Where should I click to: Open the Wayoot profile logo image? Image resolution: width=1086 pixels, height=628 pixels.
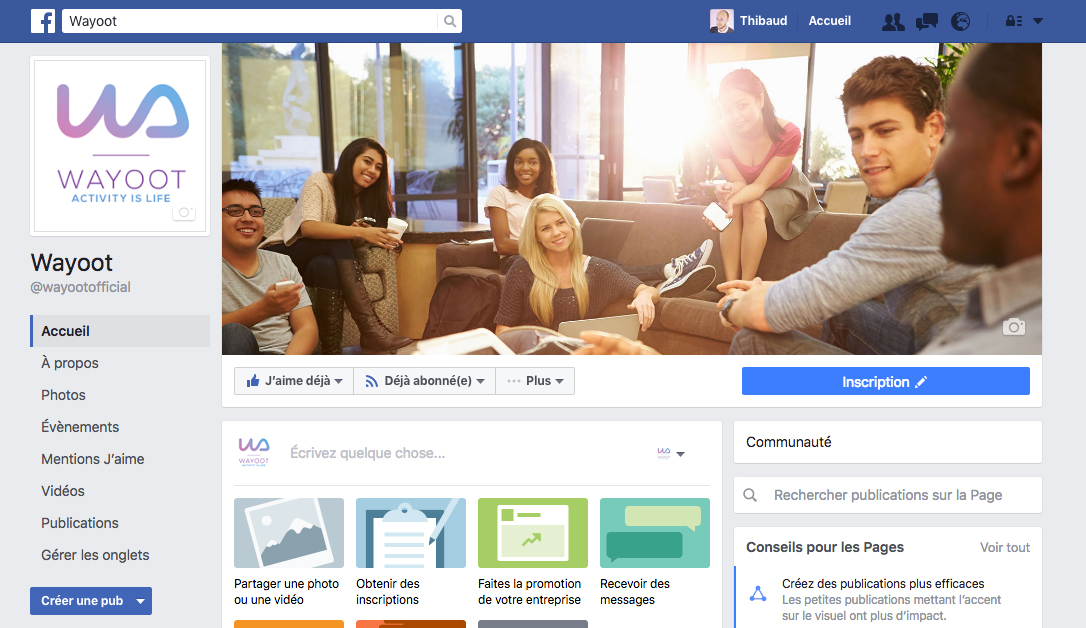120,146
